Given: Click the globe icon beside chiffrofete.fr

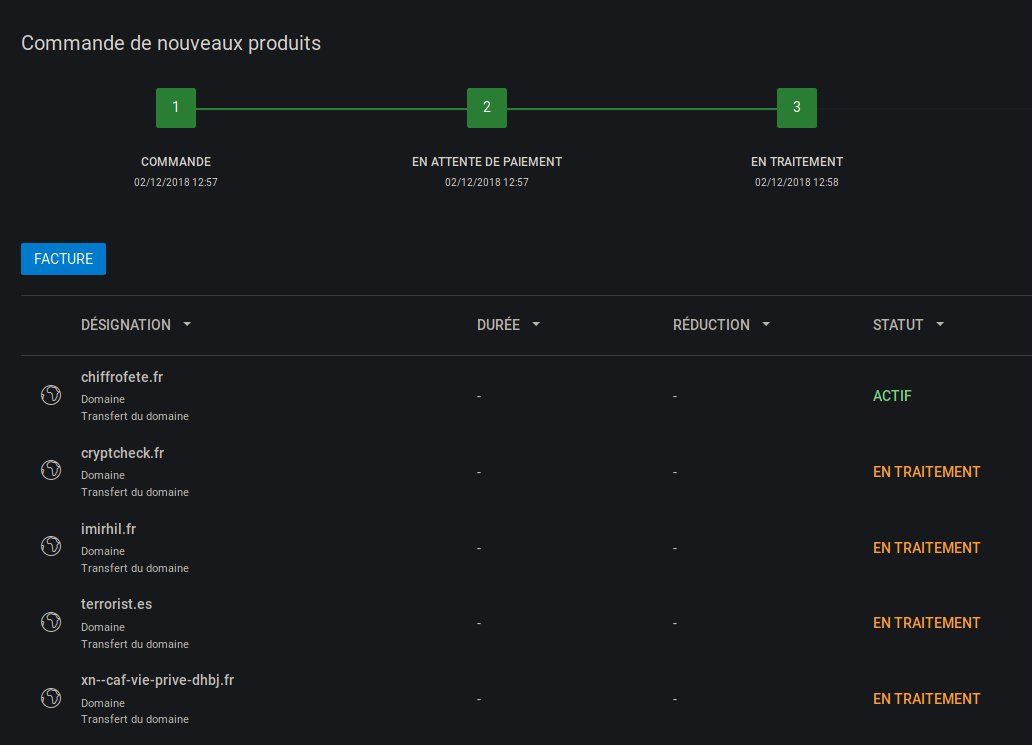Looking at the screenshot, I should [x=51, y=394].
